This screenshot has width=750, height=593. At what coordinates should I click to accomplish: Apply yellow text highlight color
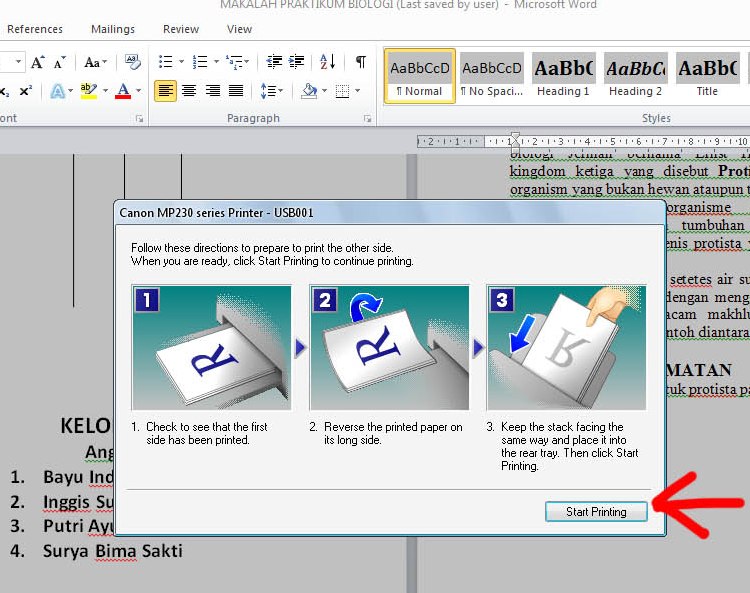(89, 91)
